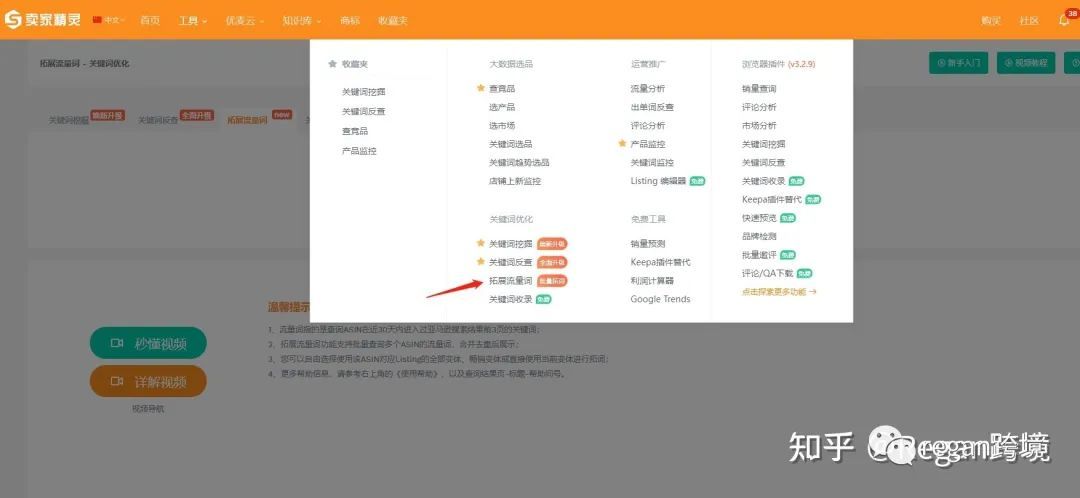Switch to background 关键词反查 tab with 全面升级 badge
1080x498 pixels.
(158, 120)
